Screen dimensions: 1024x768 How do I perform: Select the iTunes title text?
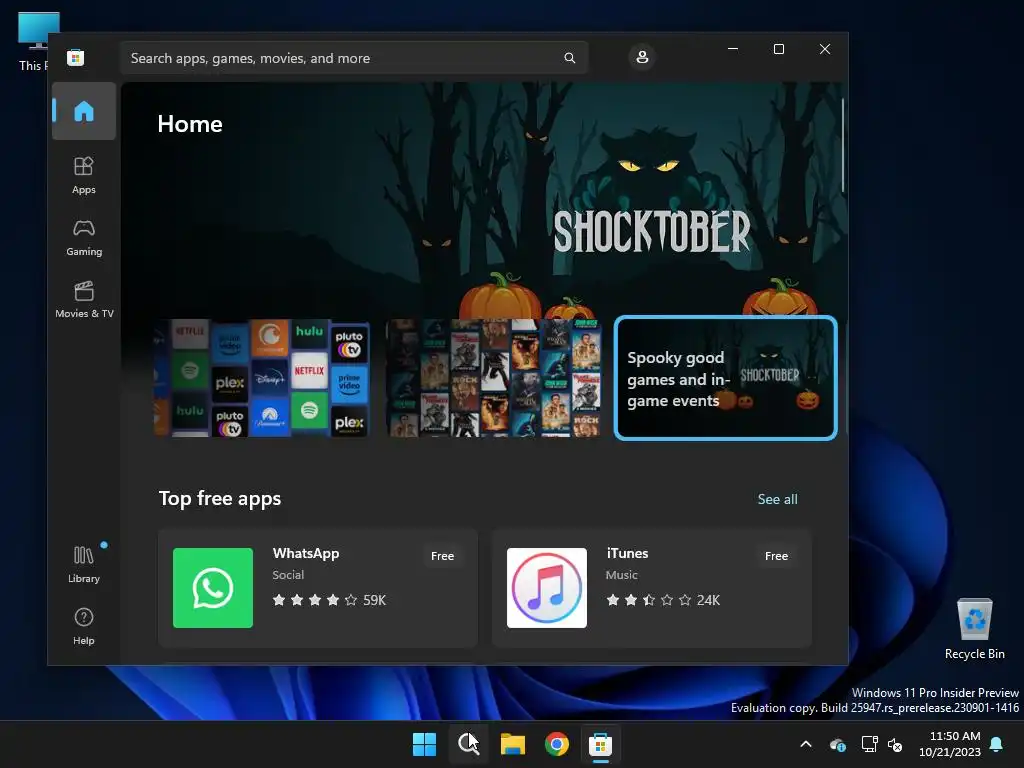pos(627,553)
